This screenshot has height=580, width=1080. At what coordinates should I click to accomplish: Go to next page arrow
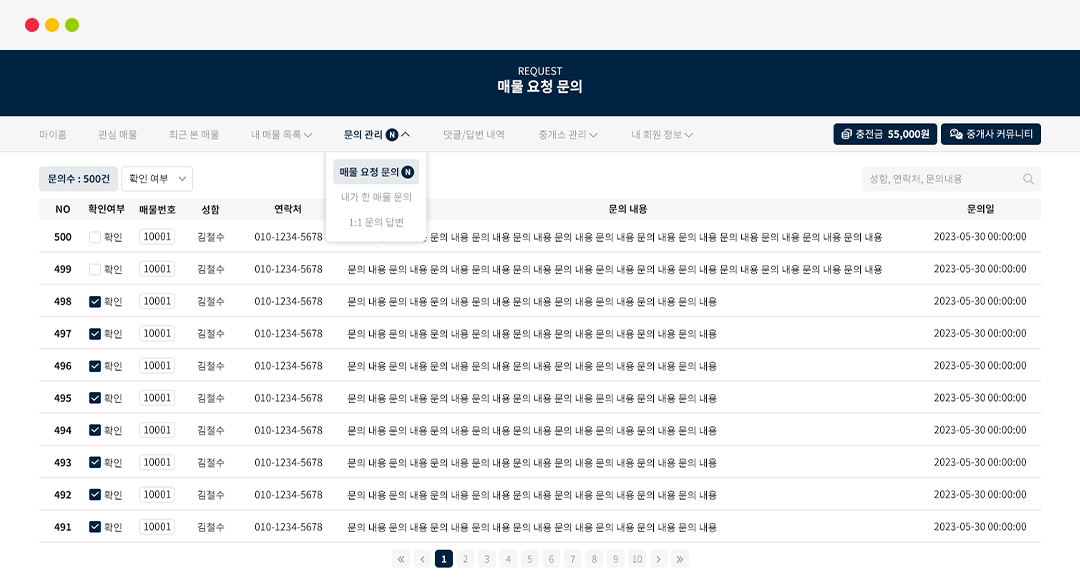point(658,559)
